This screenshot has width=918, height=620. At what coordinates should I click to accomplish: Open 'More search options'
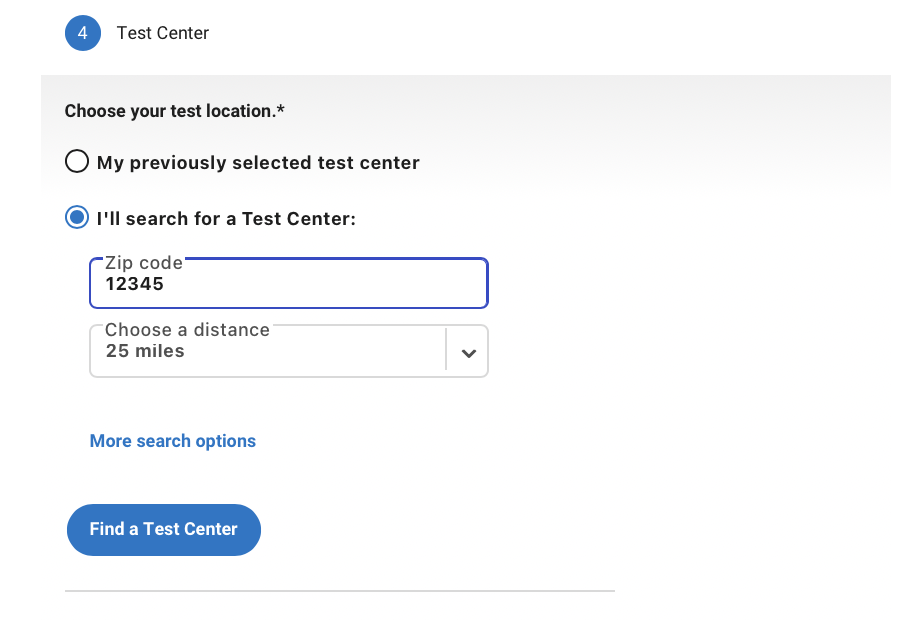[172, 440]
